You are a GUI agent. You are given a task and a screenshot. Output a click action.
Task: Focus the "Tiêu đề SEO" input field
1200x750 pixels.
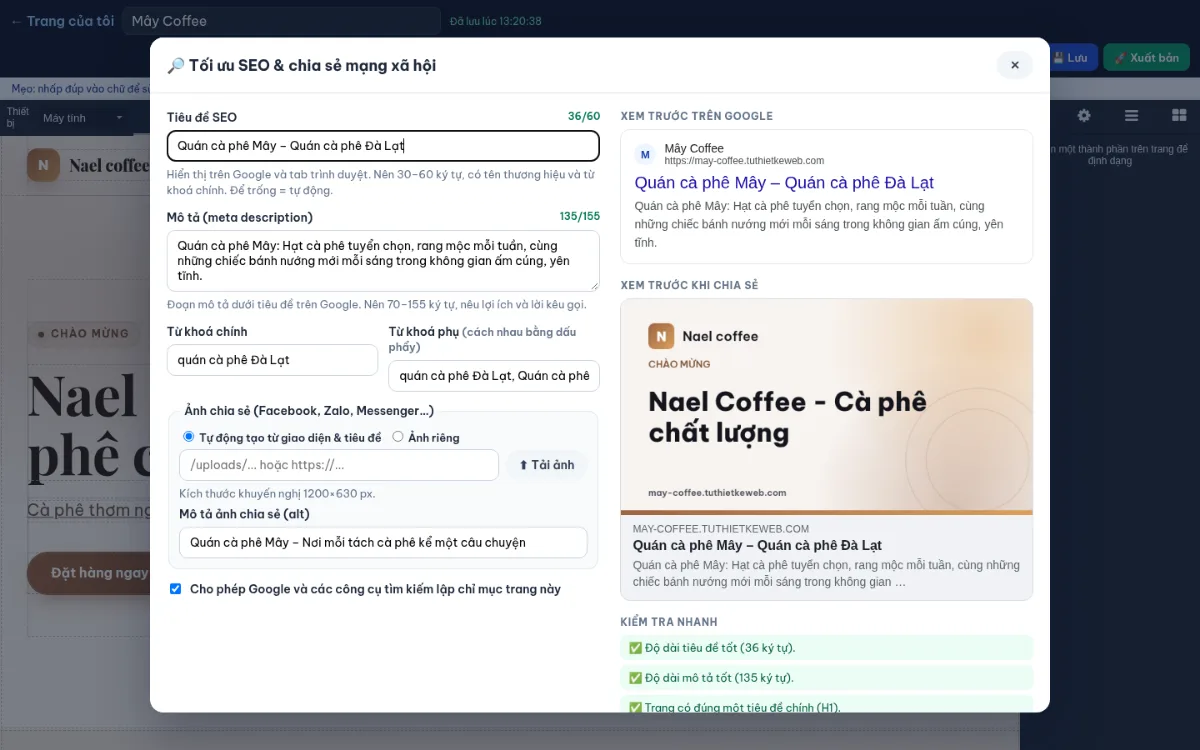(383, 146)
